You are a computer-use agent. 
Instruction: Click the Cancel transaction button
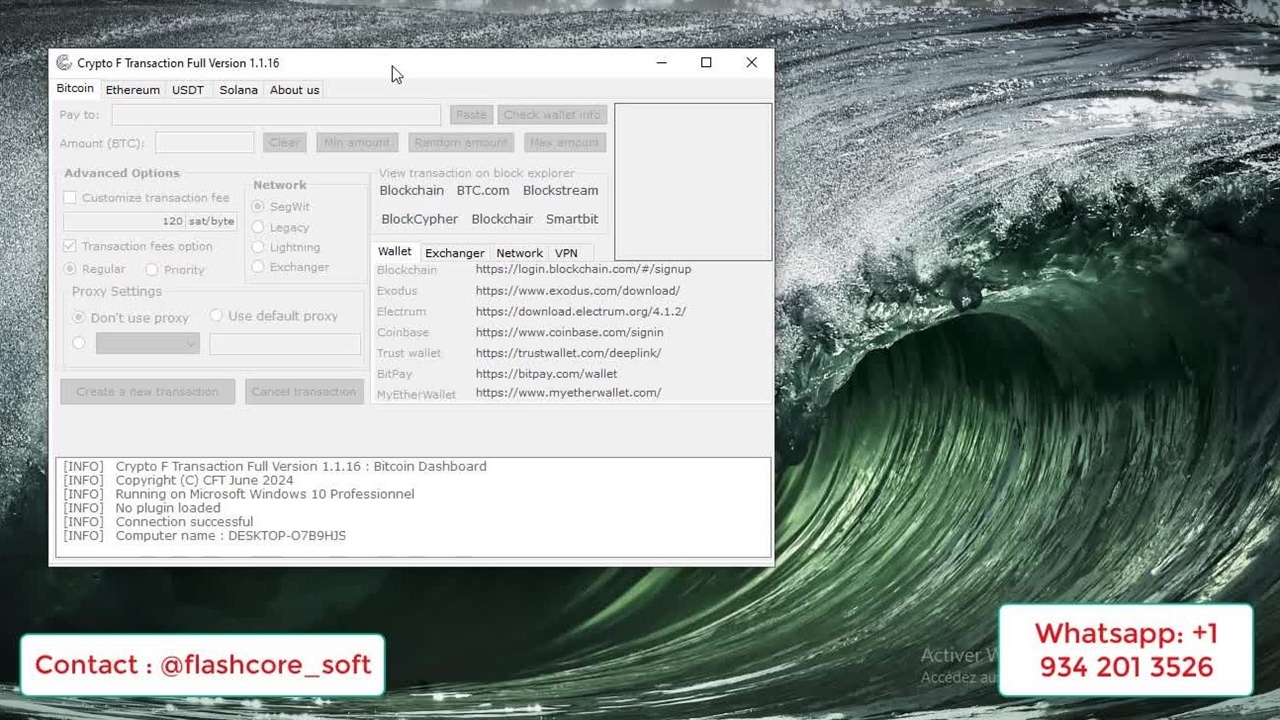[304, 392]
